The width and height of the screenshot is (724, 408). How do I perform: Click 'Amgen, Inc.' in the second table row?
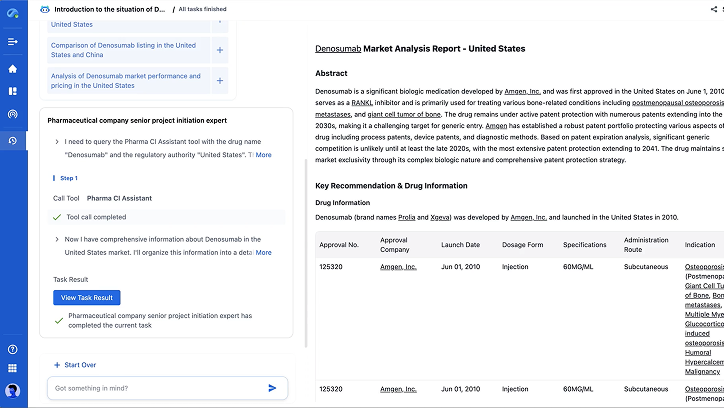[398, 389]
